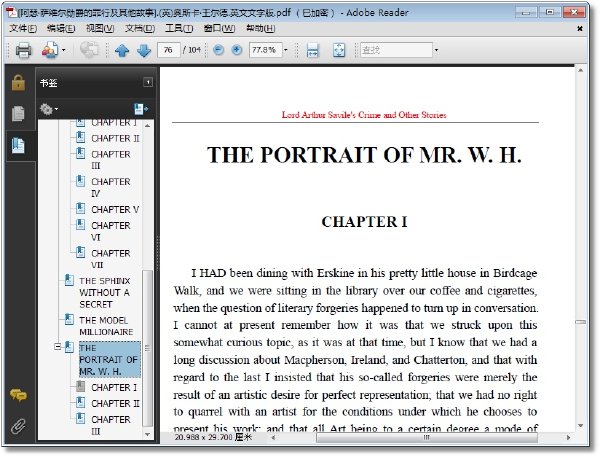Go to next page with the down arrow
This screenshot has height=457, width=600.
(144, 50)
